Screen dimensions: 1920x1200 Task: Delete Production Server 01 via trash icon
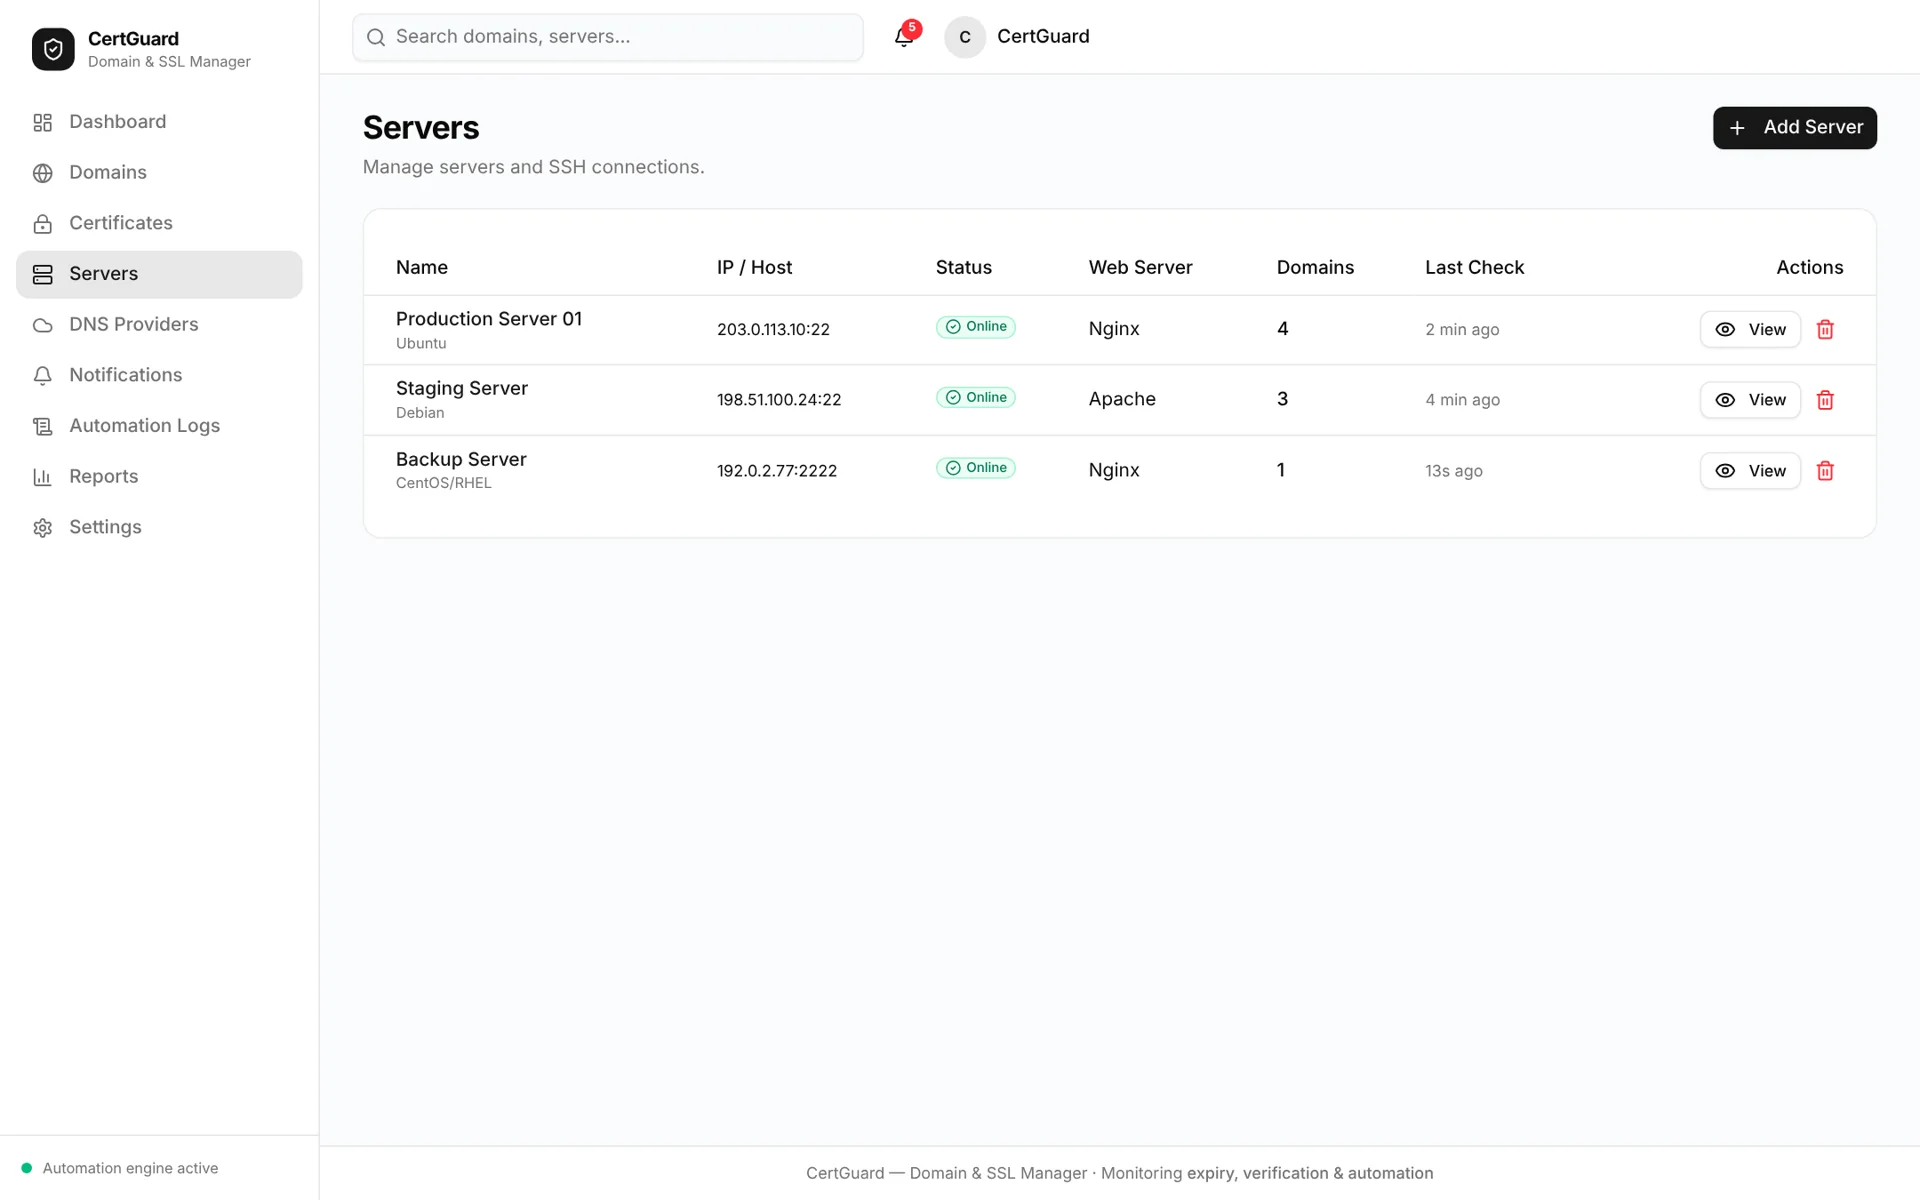1825,329
